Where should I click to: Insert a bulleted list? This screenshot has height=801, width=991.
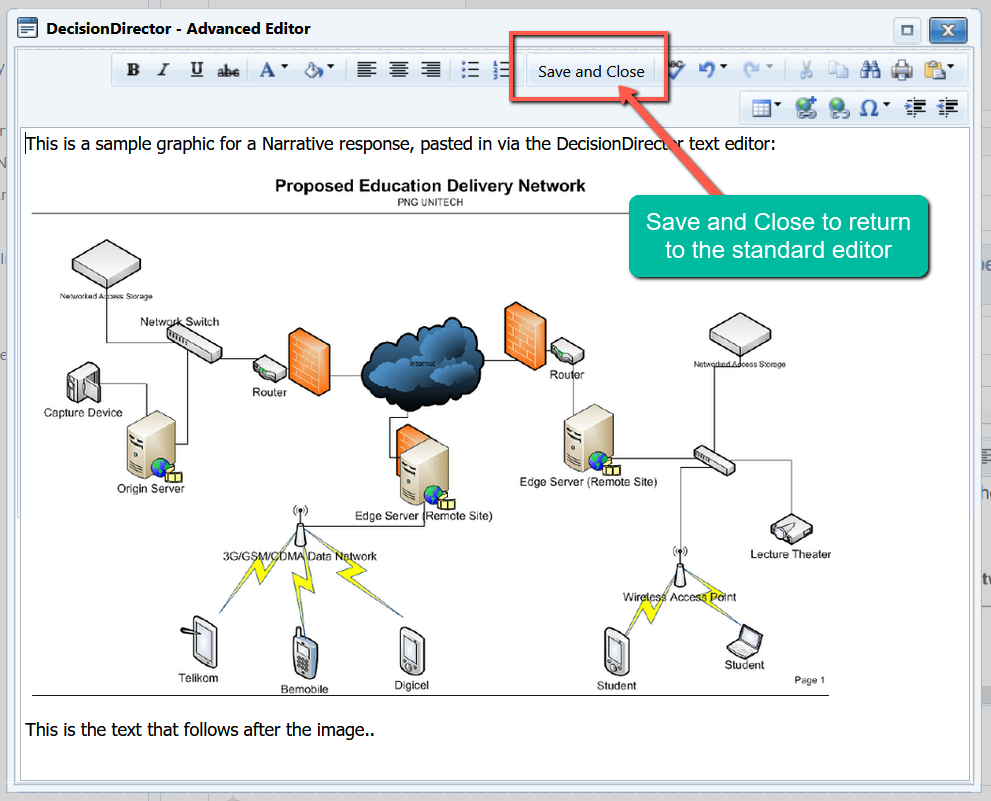coord(470,70)
